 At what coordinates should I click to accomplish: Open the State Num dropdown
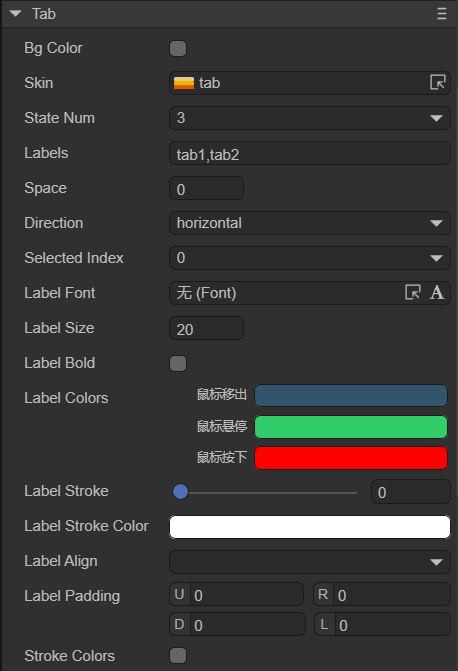pos(310,118)
